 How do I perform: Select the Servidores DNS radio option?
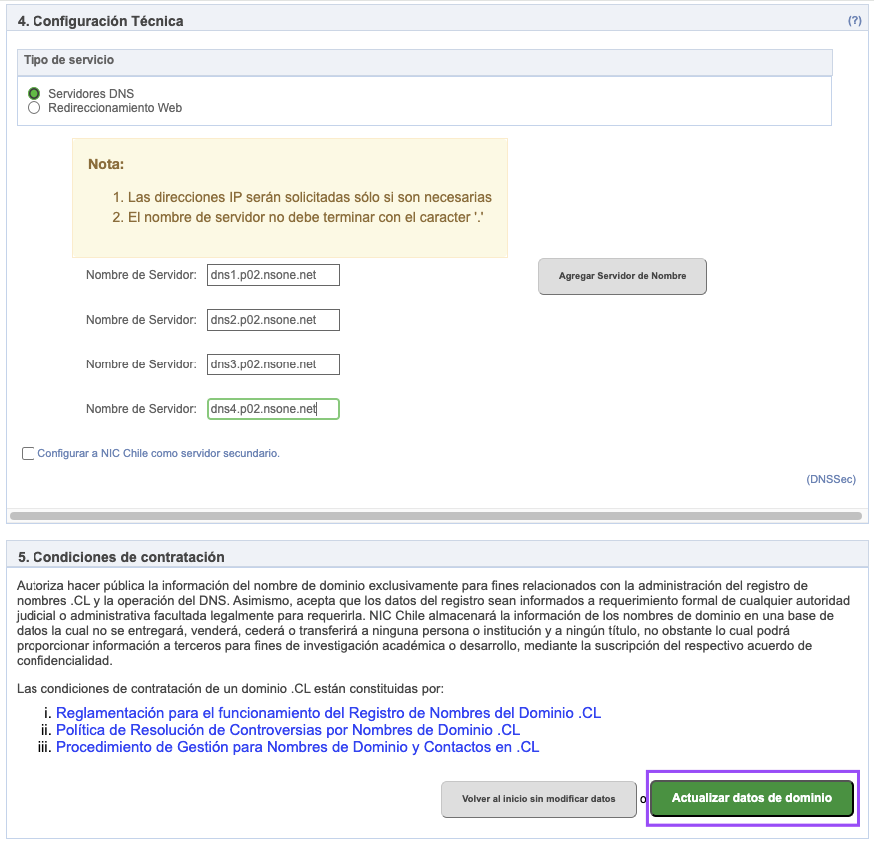(34, 94)
